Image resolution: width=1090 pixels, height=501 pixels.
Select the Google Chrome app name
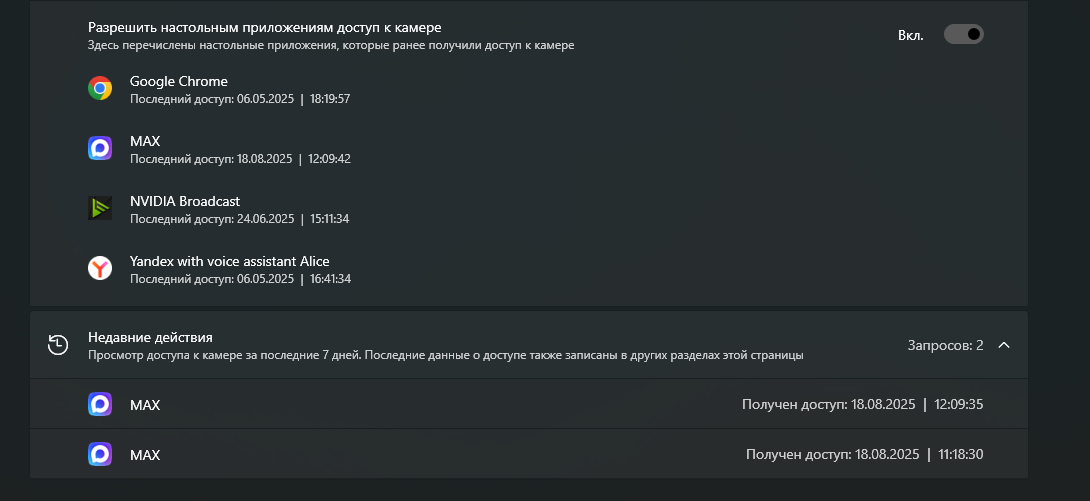[x=179, y=81]
